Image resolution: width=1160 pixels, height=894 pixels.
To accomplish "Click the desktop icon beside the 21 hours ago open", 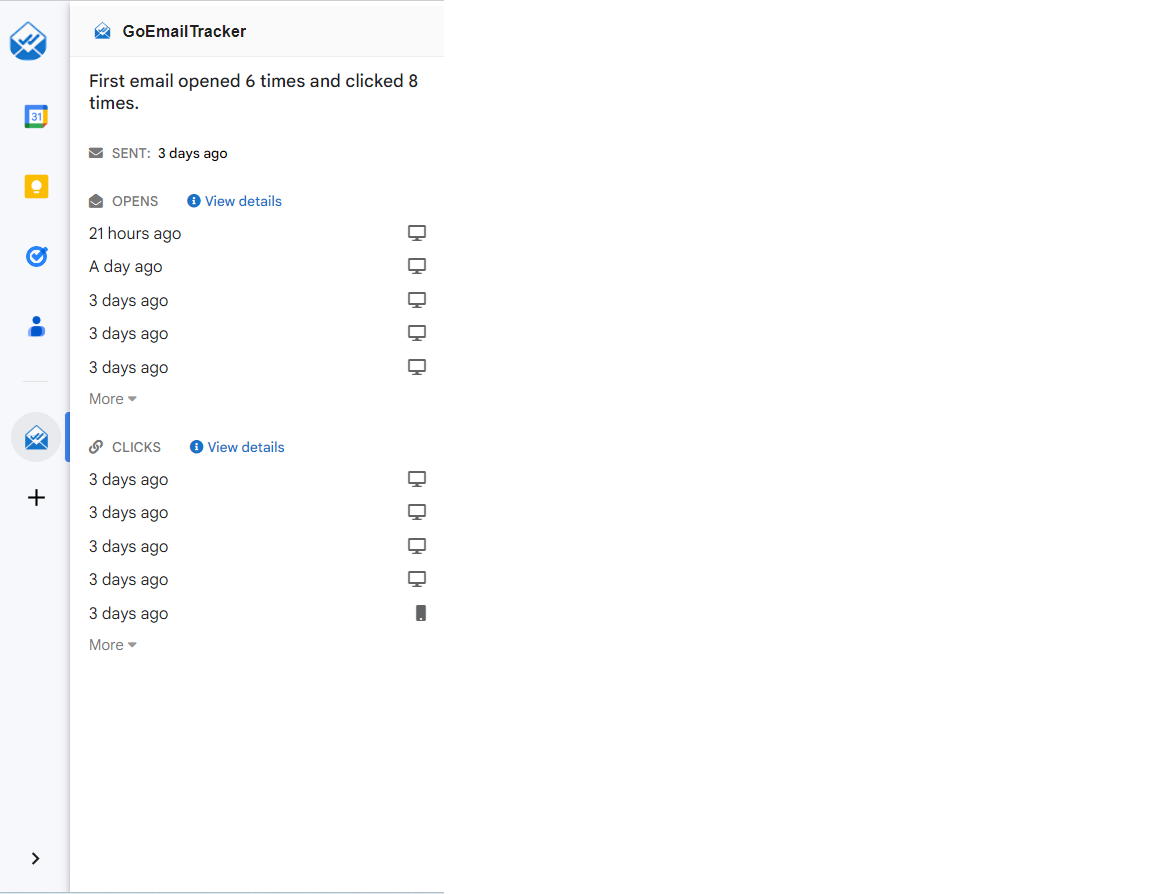I will (417, 232).
